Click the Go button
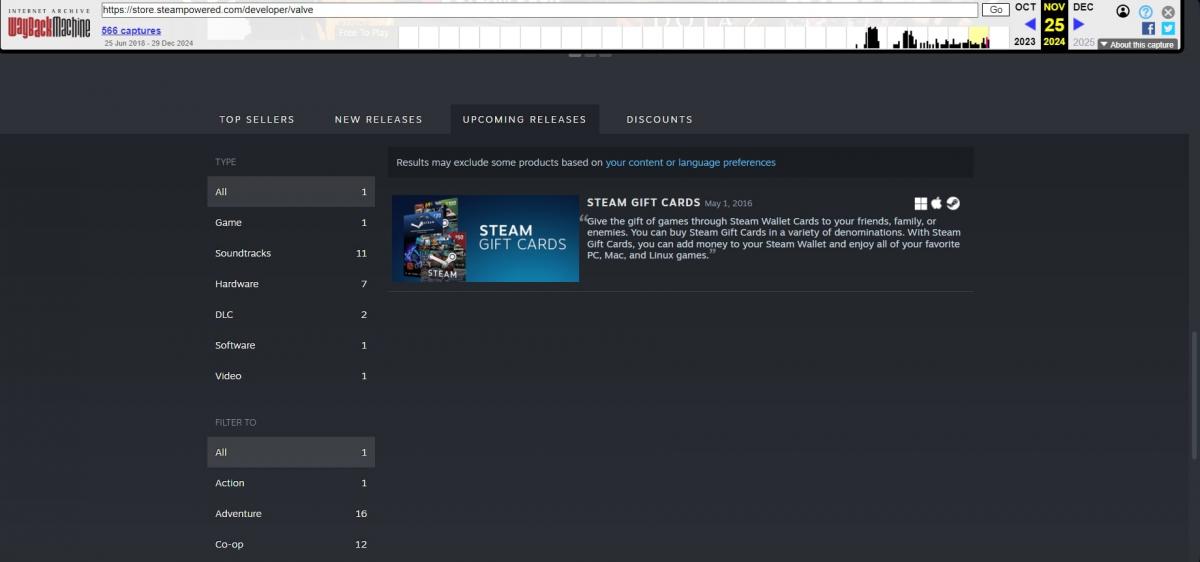 (996, 10)
